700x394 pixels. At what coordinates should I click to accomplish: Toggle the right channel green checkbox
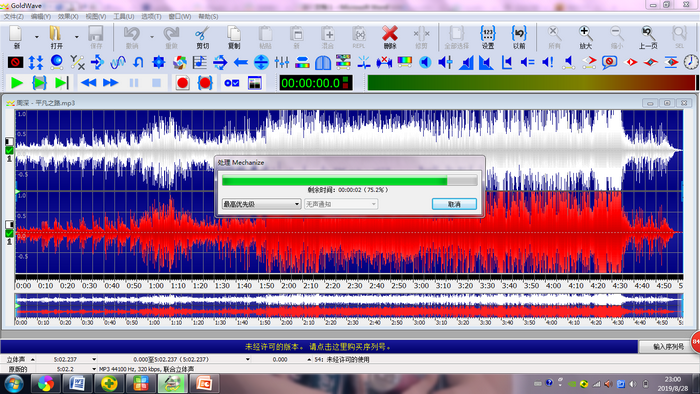click(x=9, y=233)
